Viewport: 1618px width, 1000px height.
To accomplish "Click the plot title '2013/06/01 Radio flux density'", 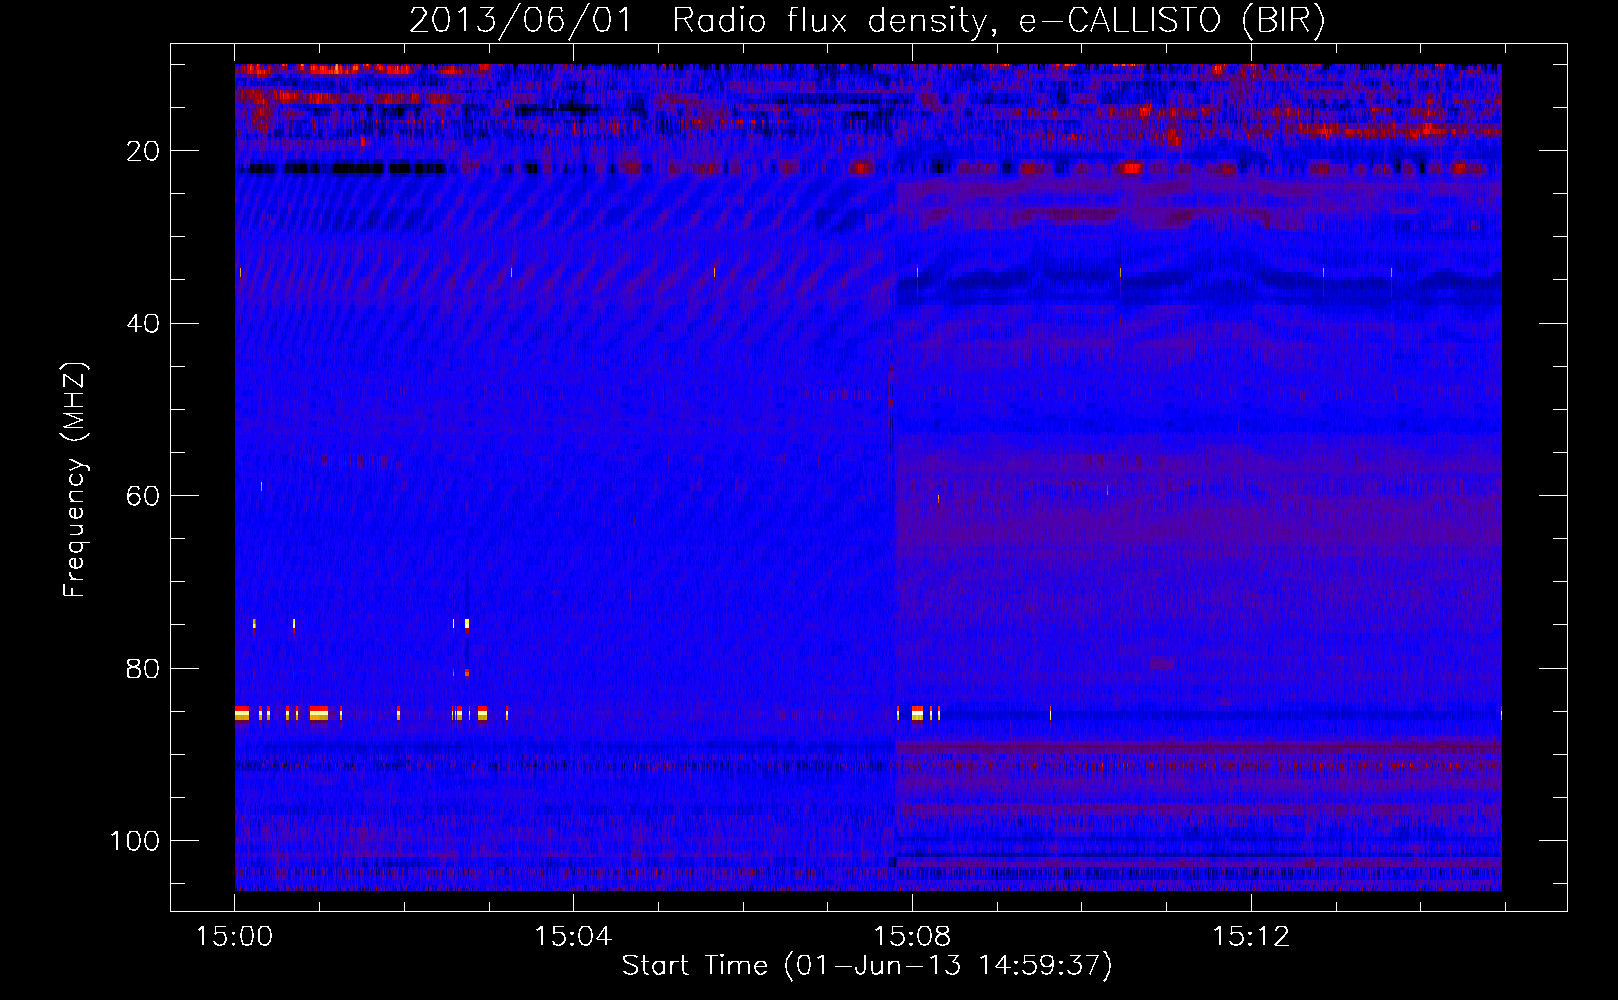I will 867,20.
